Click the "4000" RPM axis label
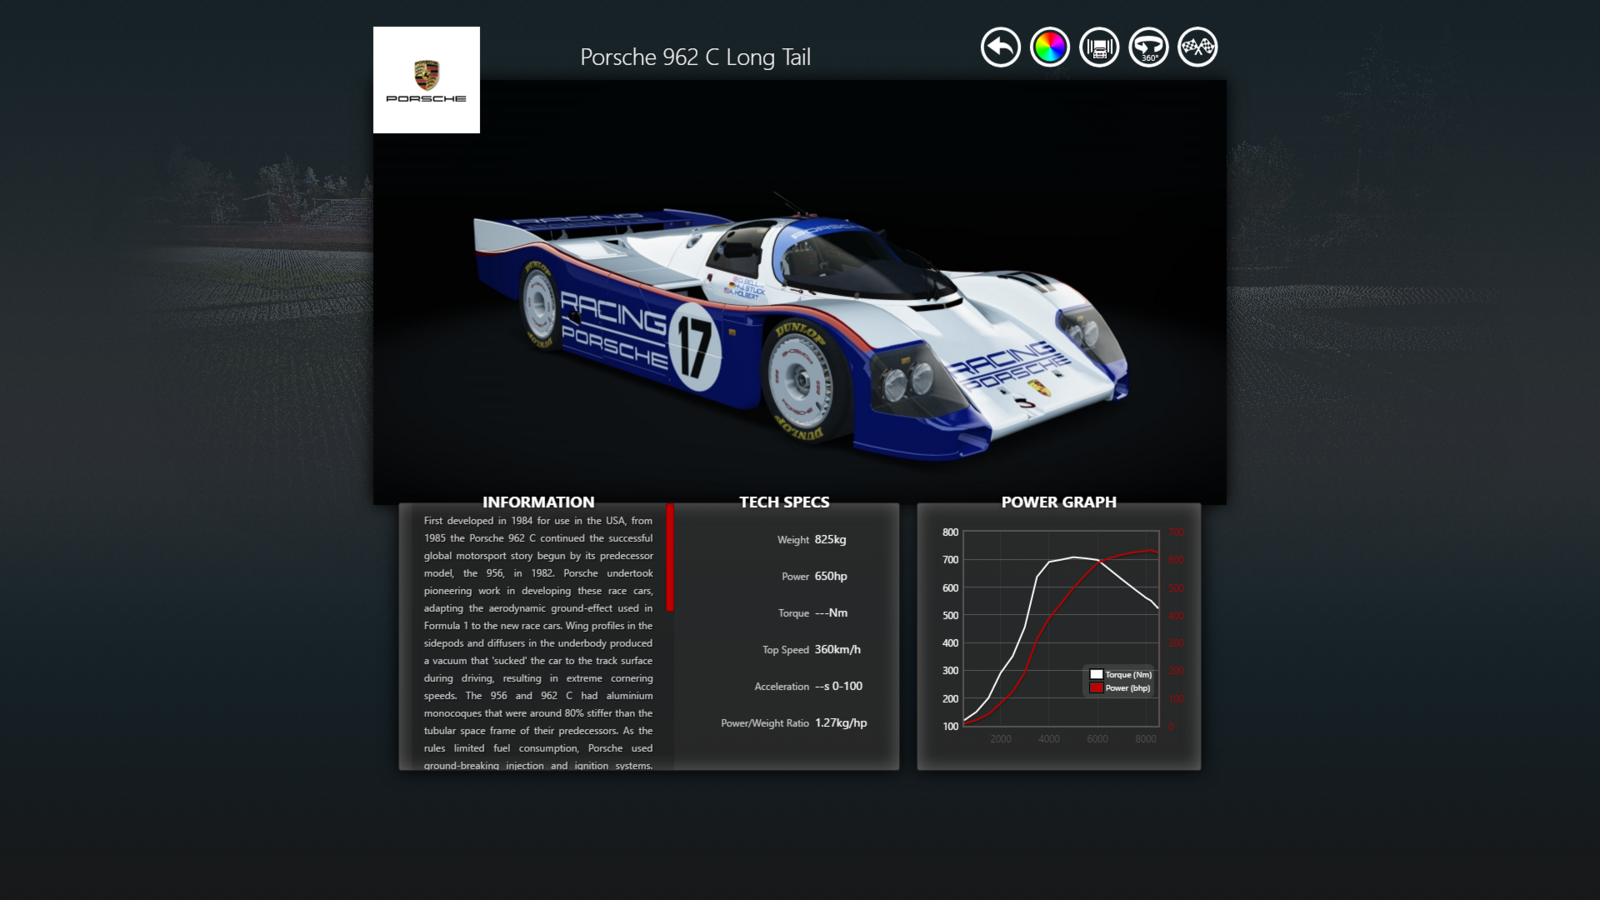Viewport: 1600px width, 900px height. coord(1049,739)
